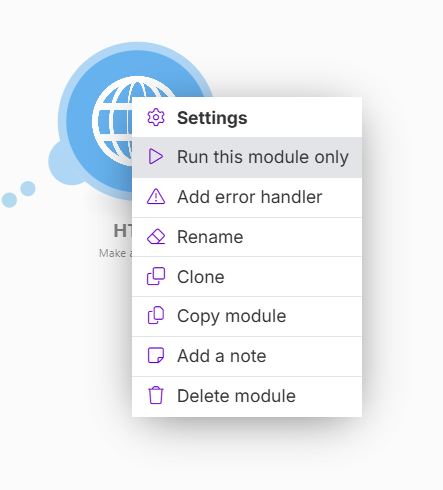Choose Add error handler menu entry

pyautogui.click(x=247, y=197)
